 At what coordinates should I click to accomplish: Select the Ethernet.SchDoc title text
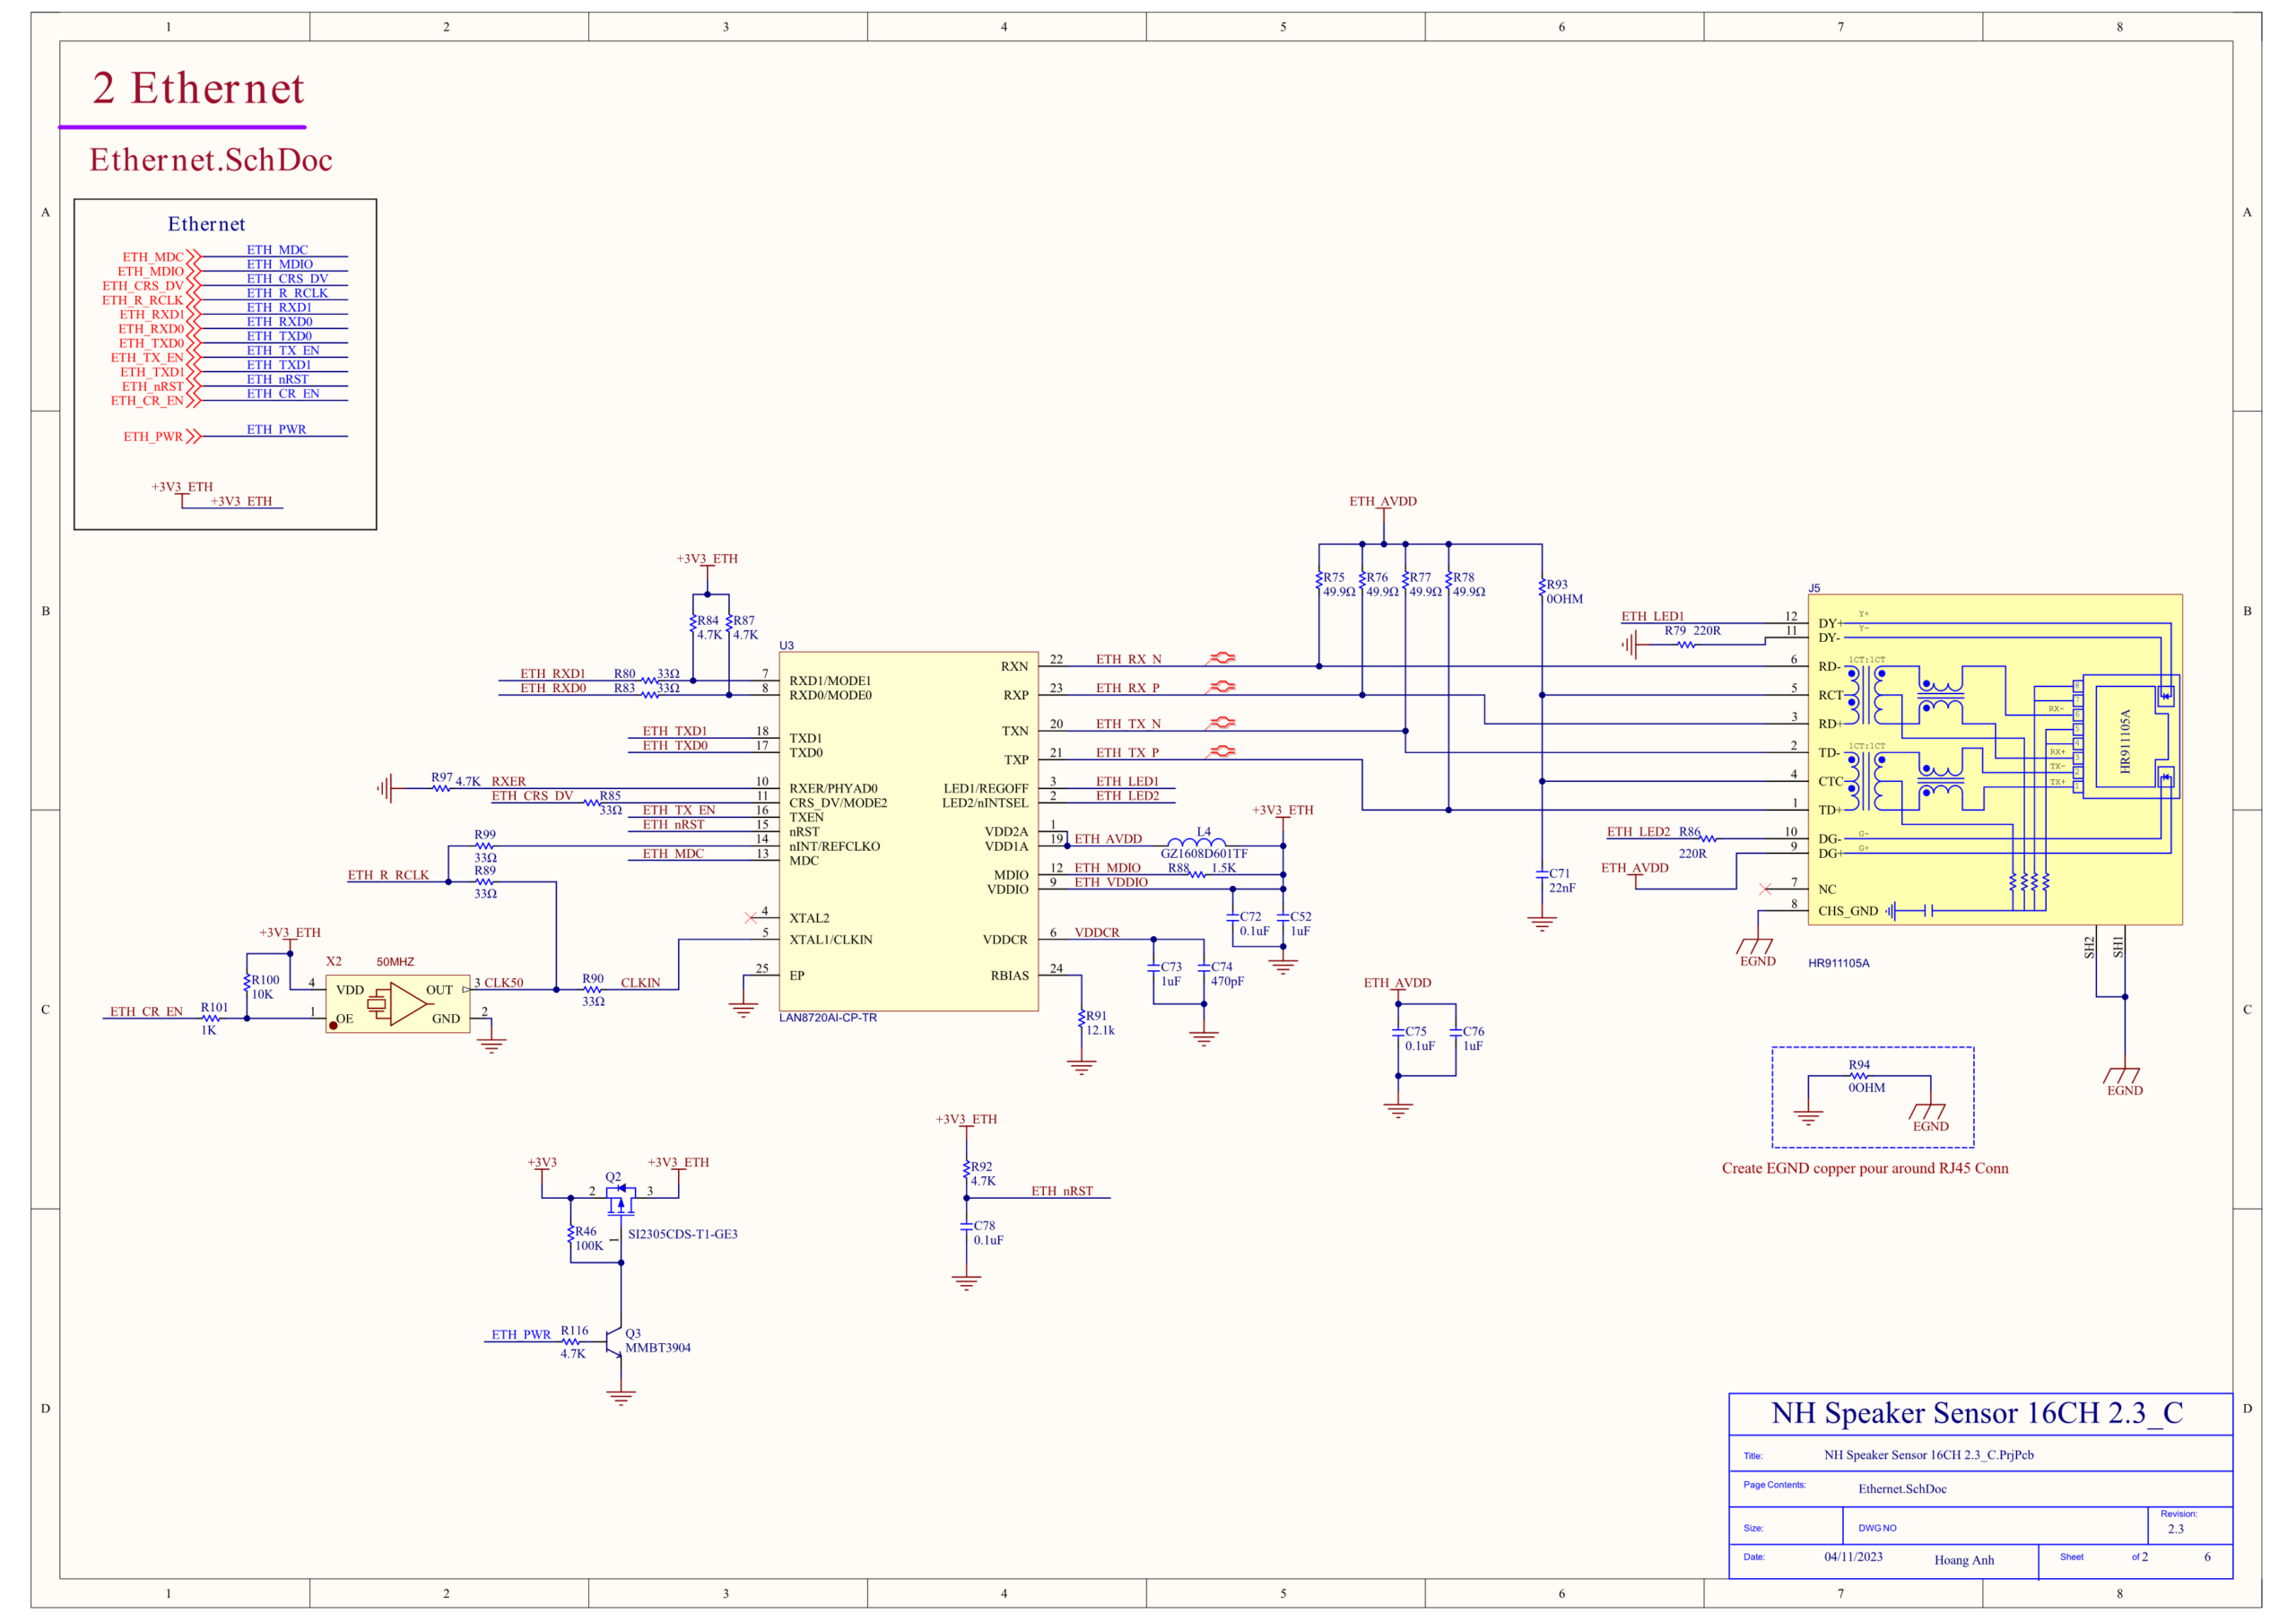[x=211, y=160]
